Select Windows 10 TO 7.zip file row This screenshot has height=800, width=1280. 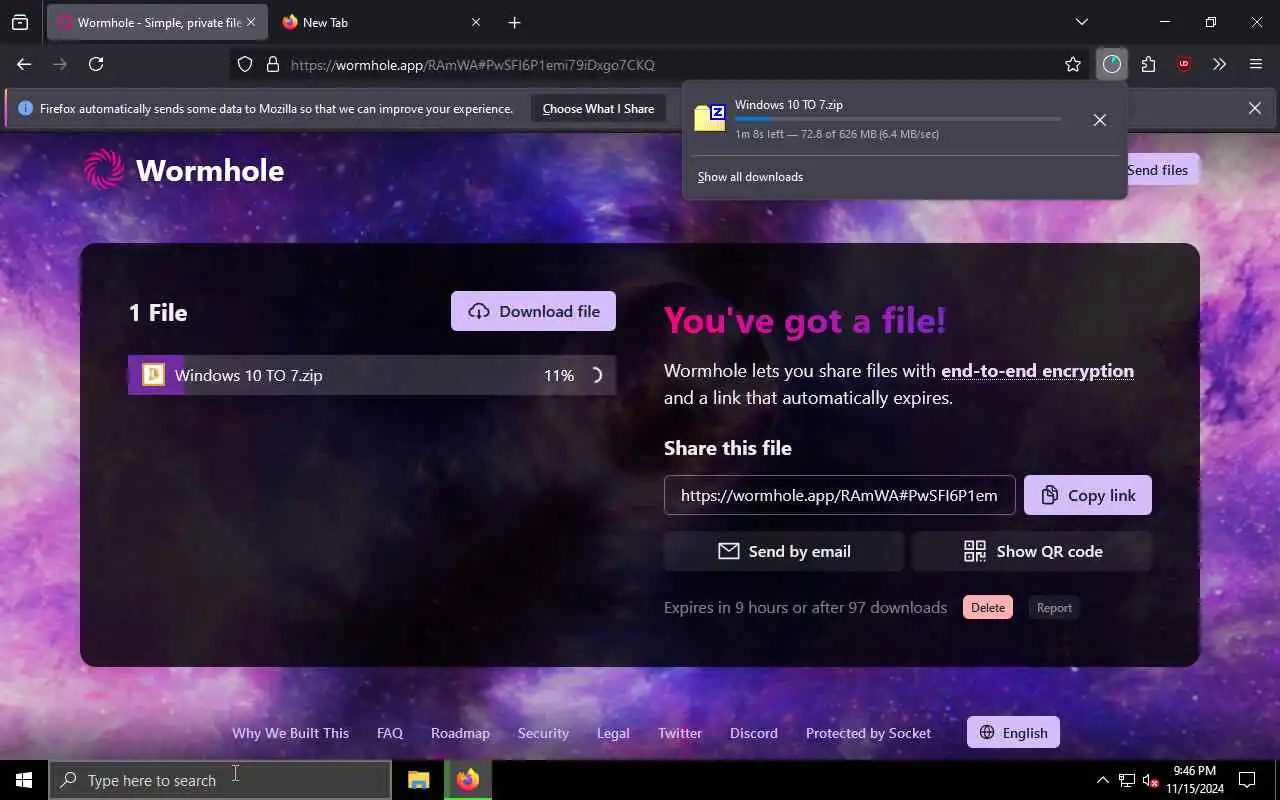tap(372, 375)
